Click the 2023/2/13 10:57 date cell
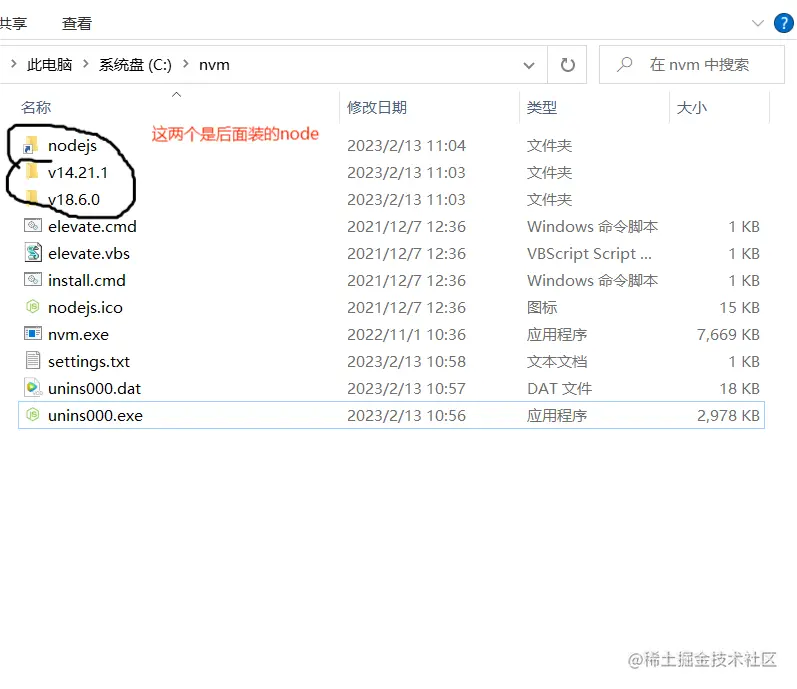This screenshot has height=689, width=797. (406, 389)
